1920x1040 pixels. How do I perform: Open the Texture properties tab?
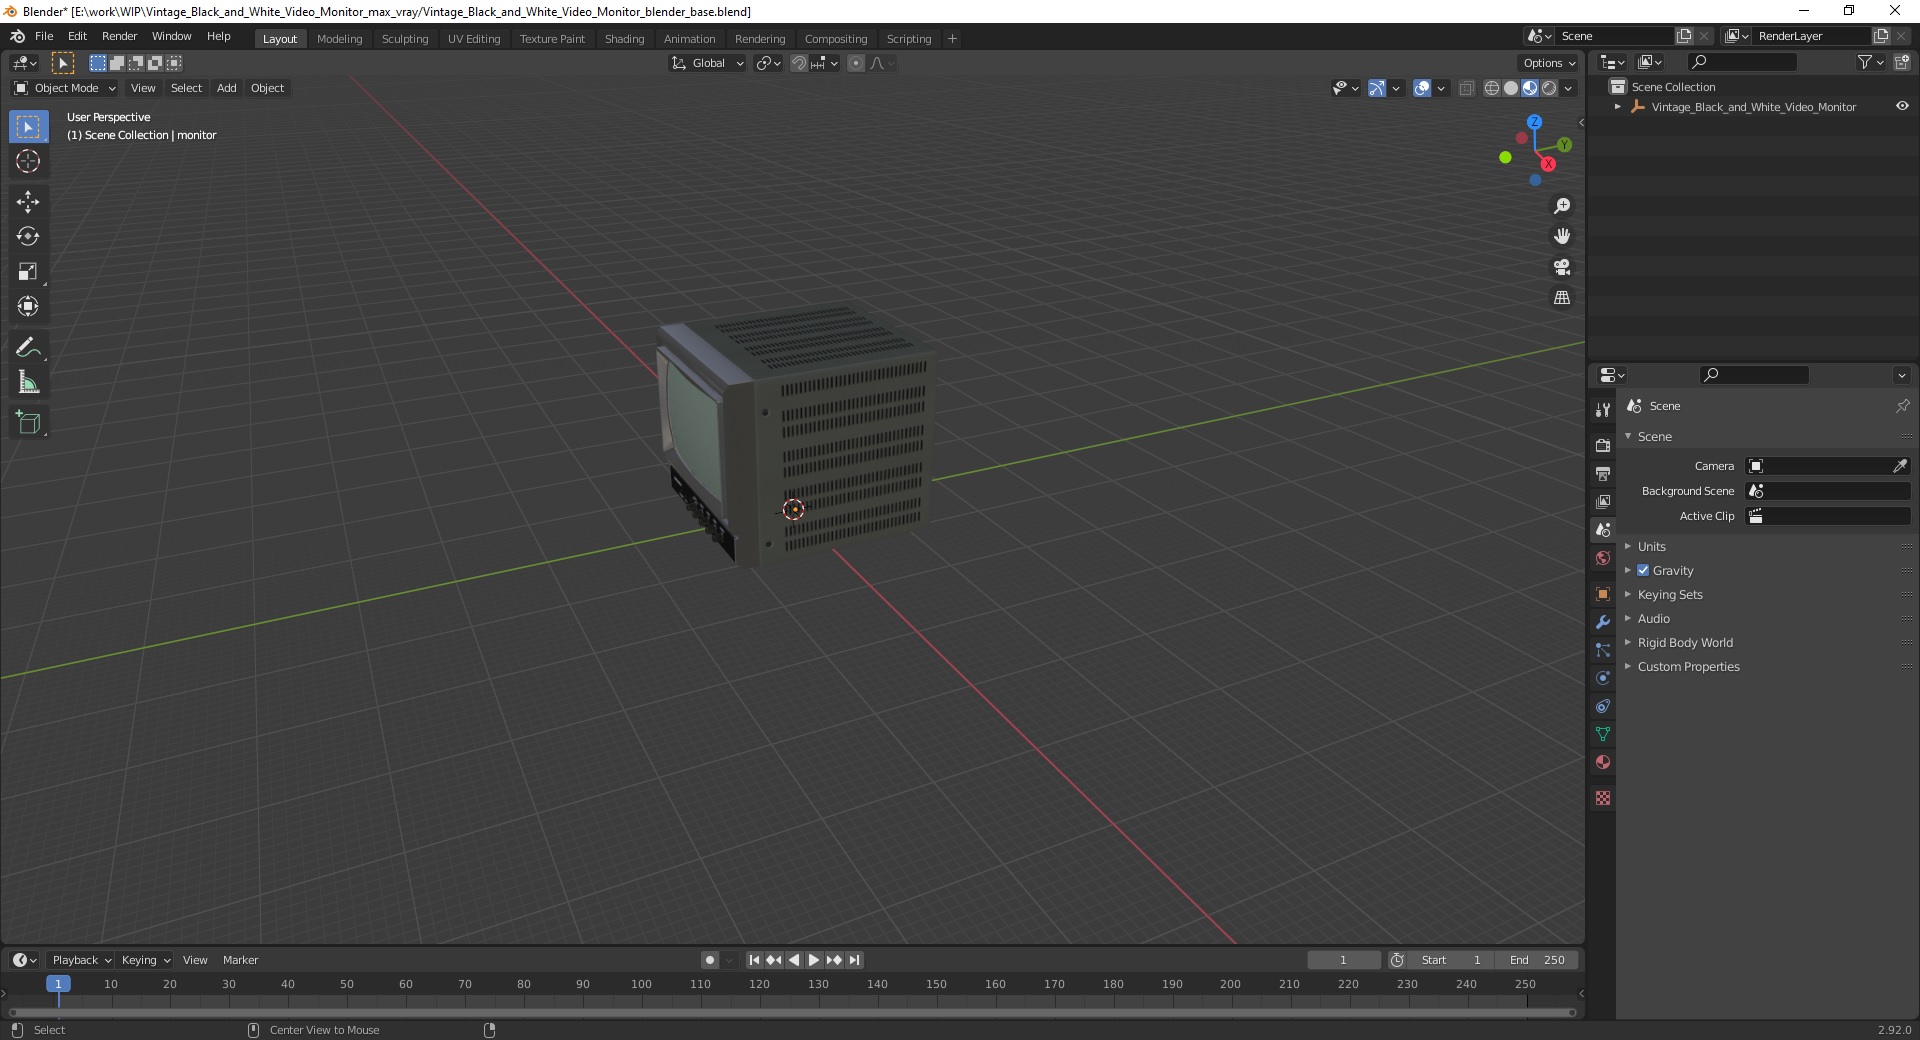coord(1603,798)
